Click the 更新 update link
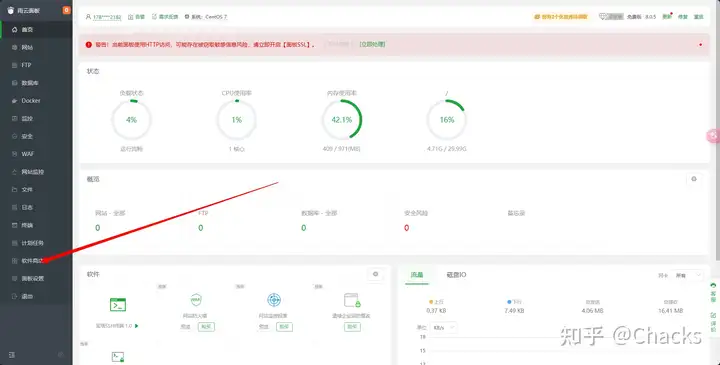The image size is (720, 365). (x=666, y=17)
